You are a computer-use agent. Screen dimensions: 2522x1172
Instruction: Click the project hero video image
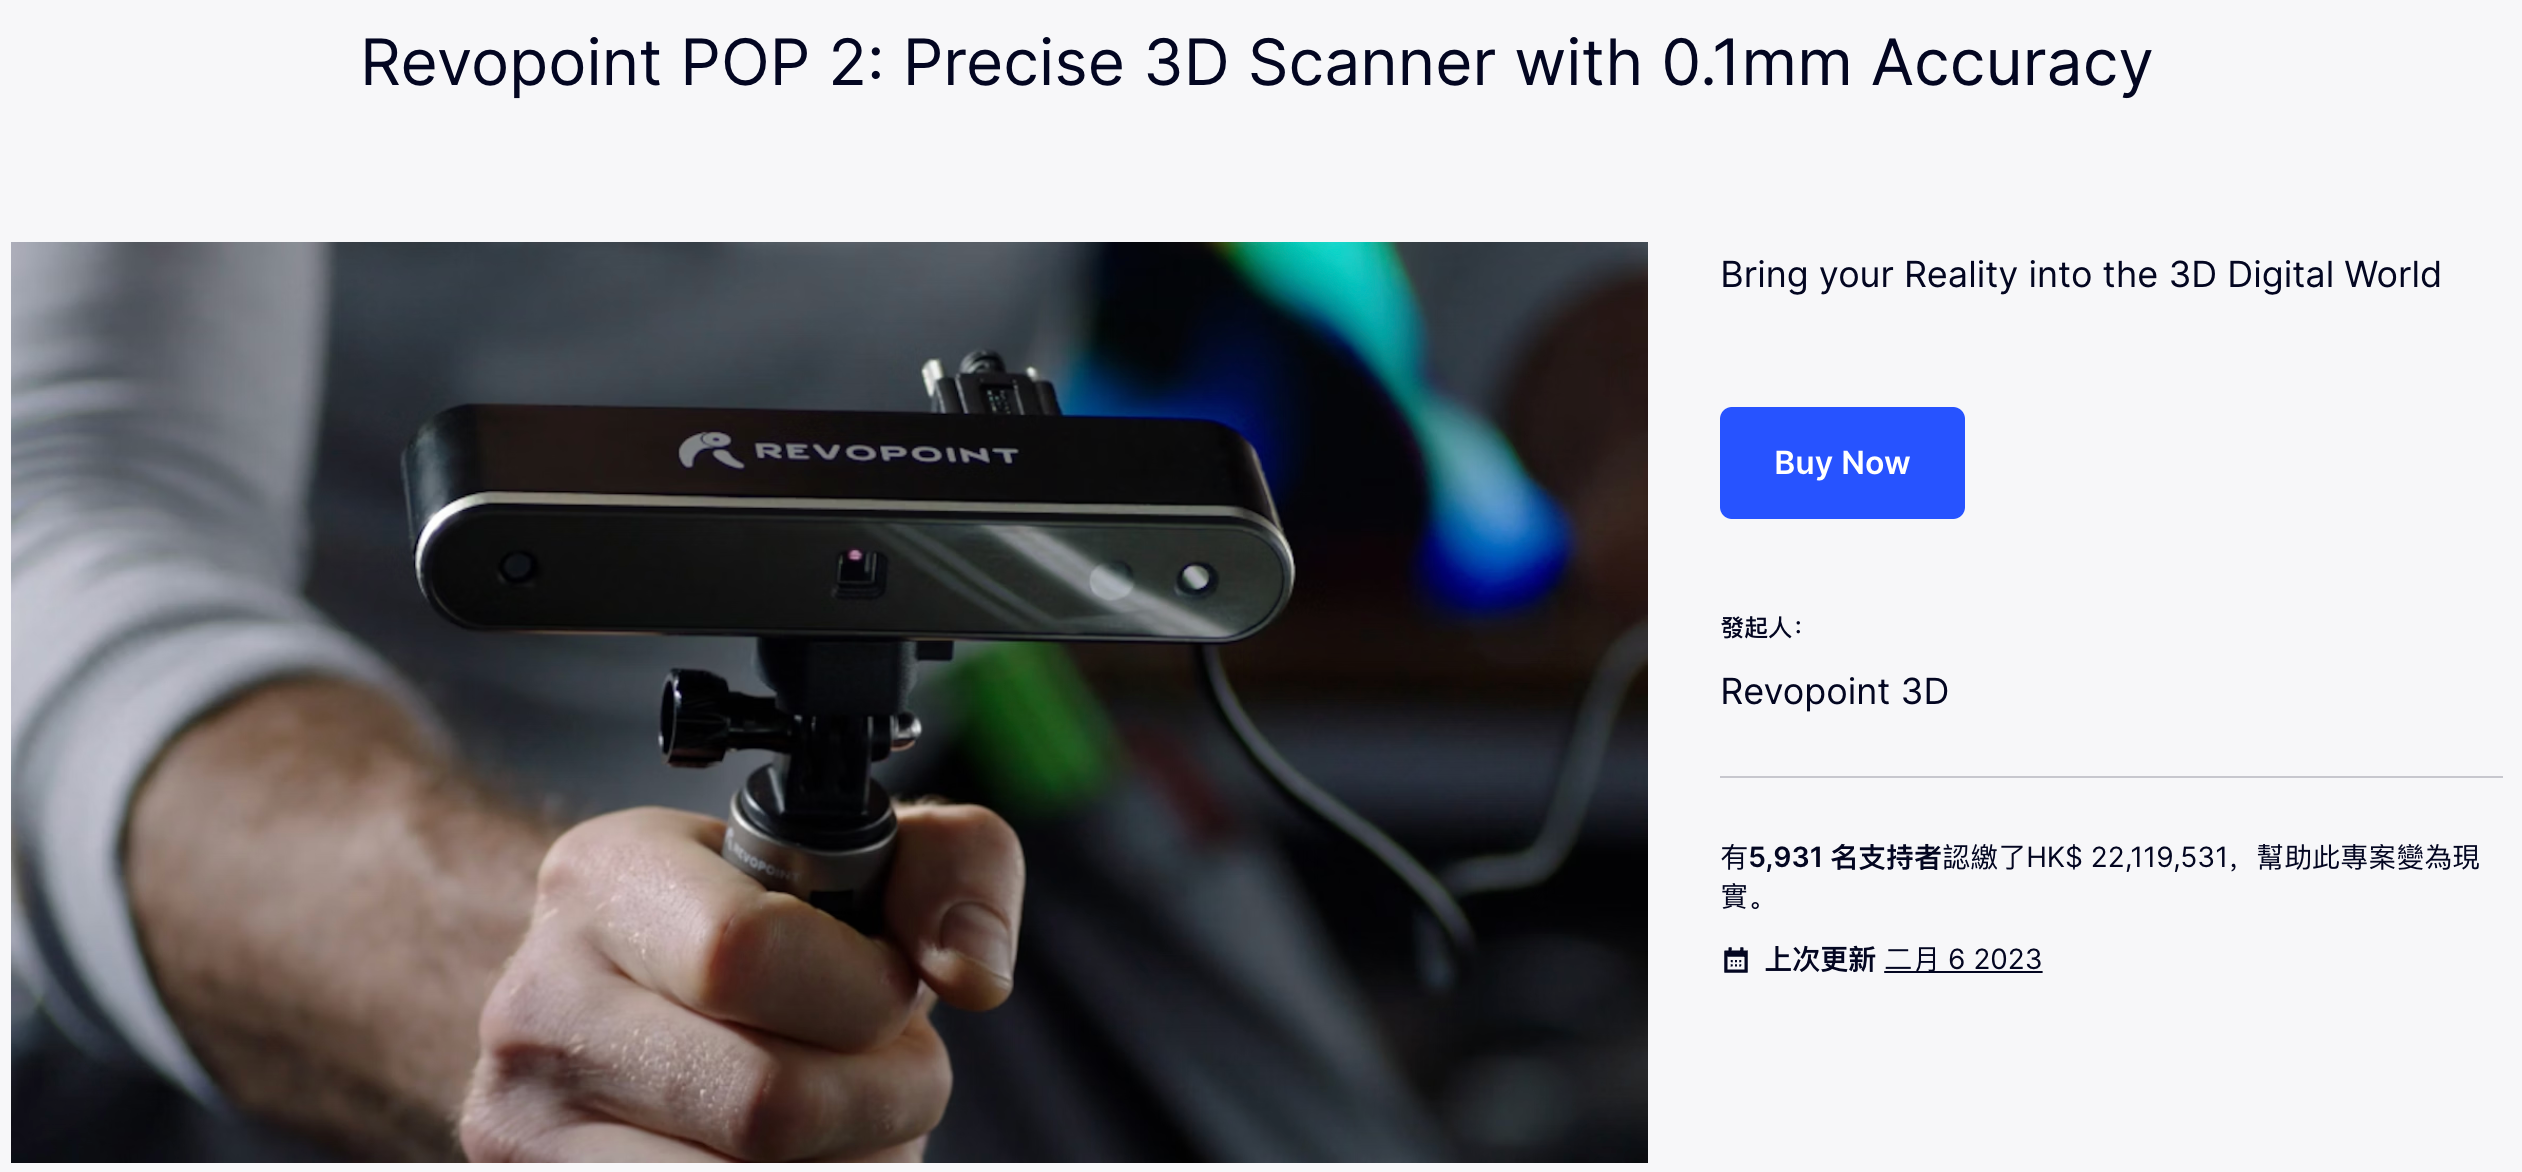point(829,702)
